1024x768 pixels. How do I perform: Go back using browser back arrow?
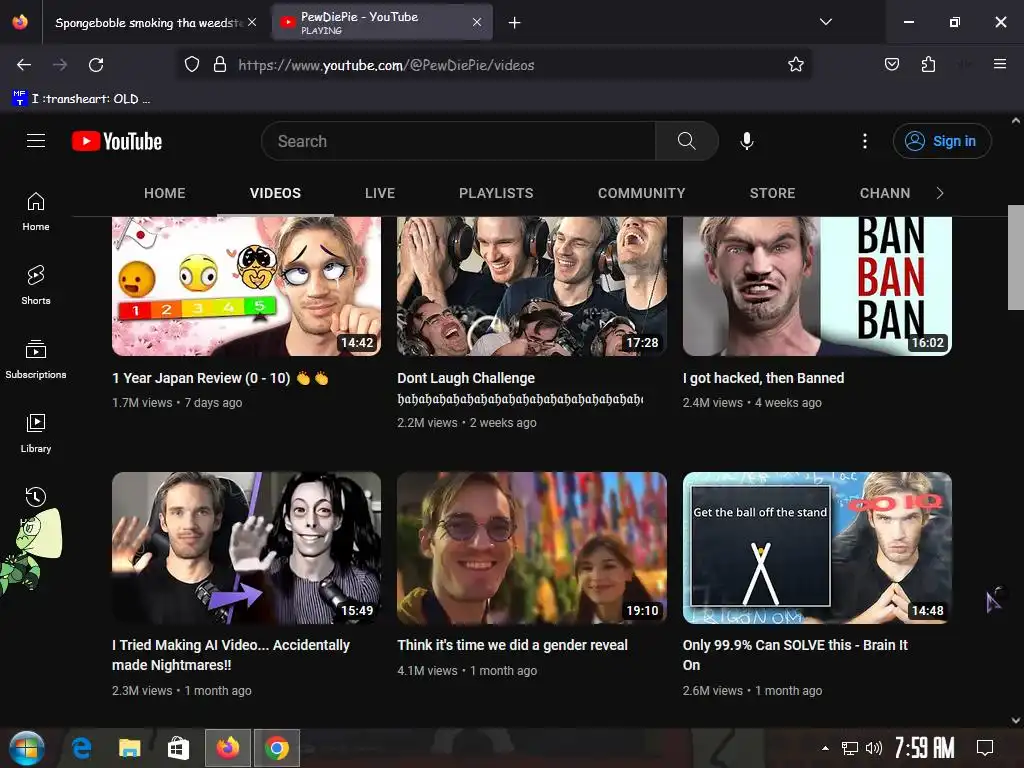coord(24,65)
